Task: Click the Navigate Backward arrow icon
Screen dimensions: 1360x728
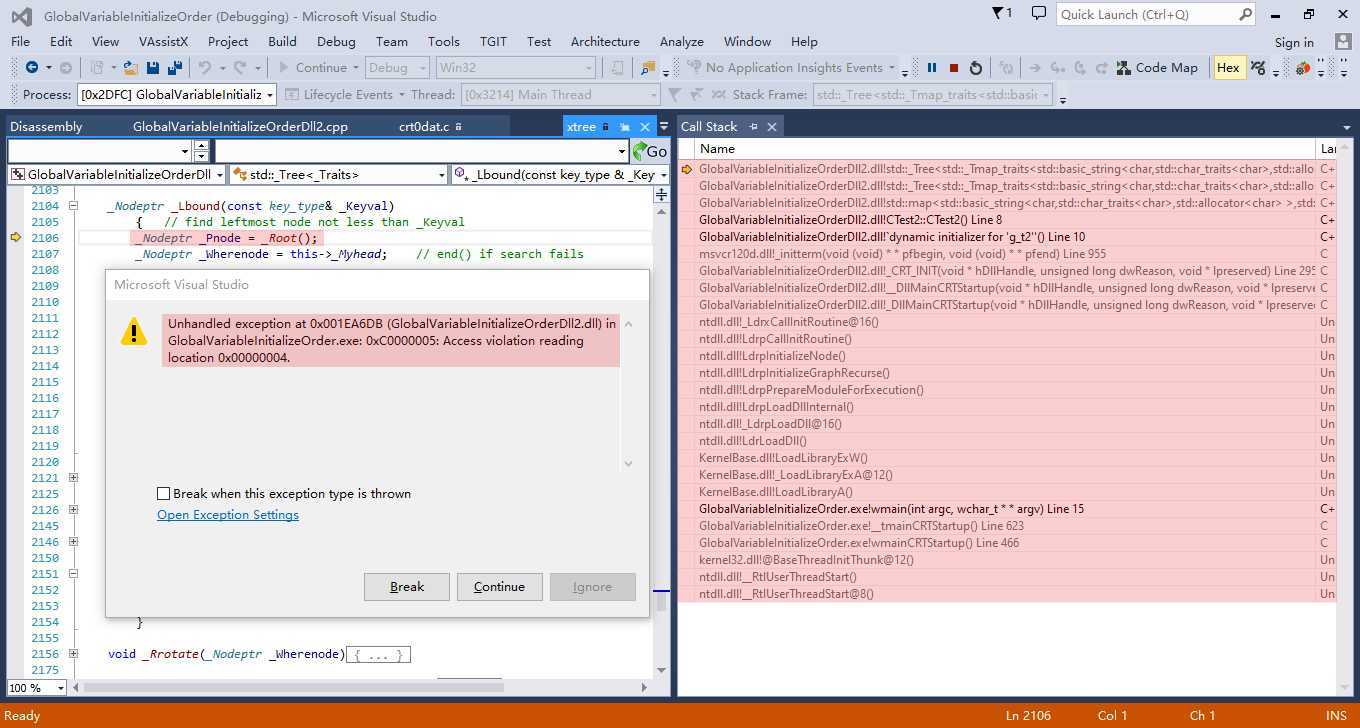Action: (32, 68)
